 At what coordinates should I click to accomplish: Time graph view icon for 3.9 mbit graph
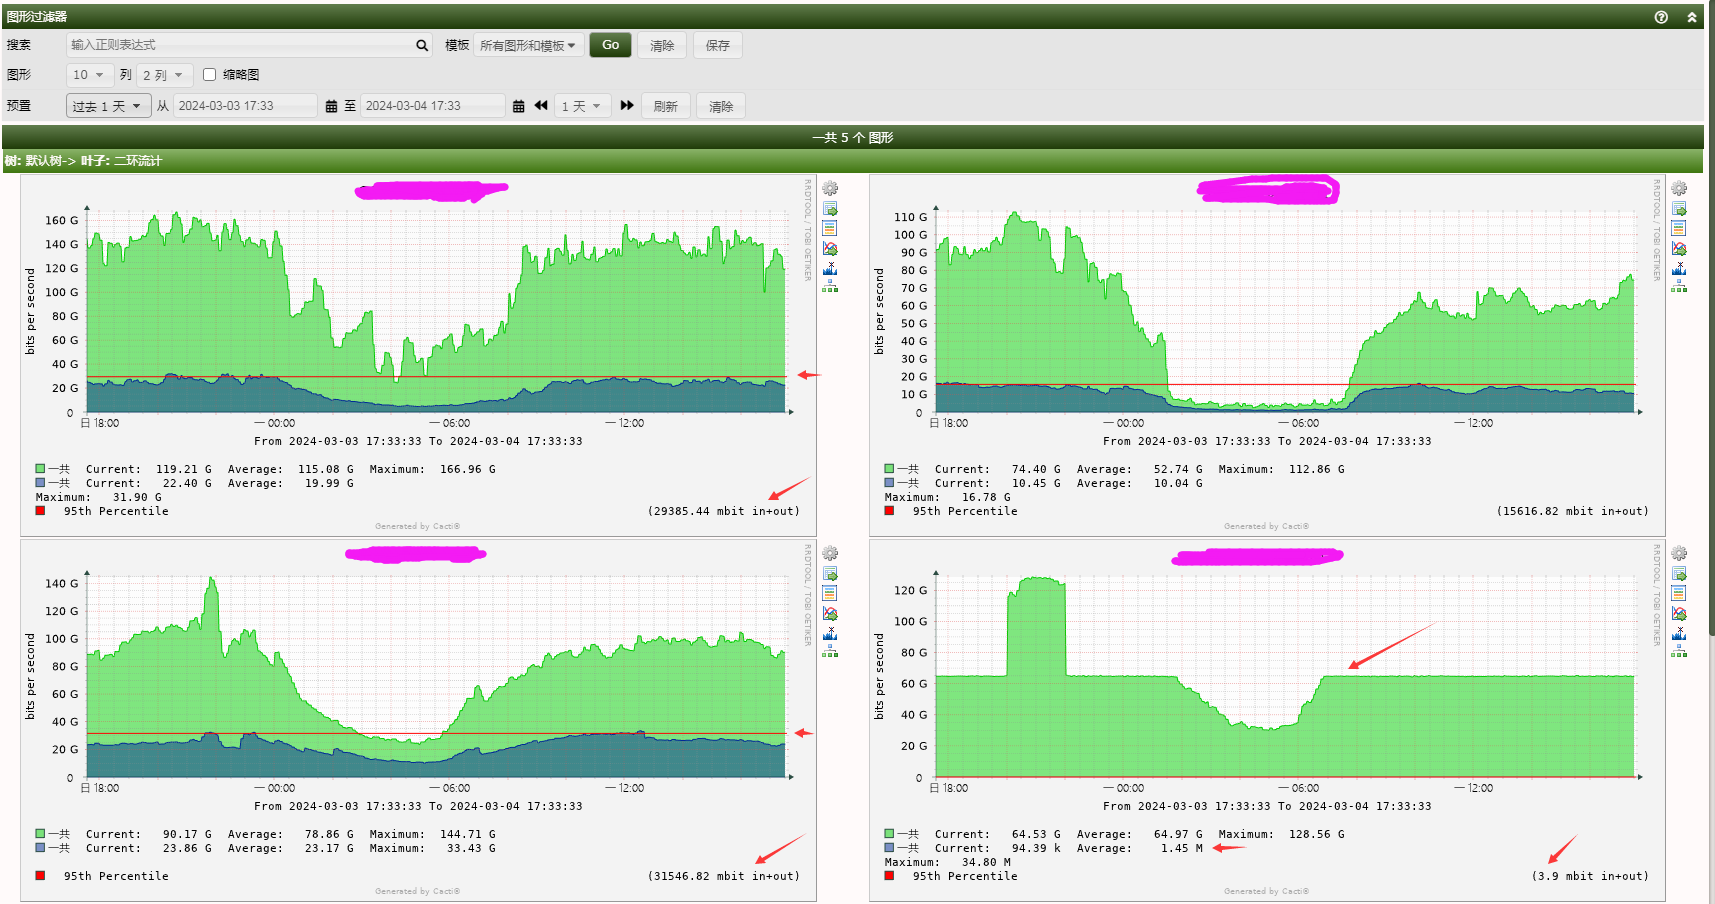point(1679,593)
